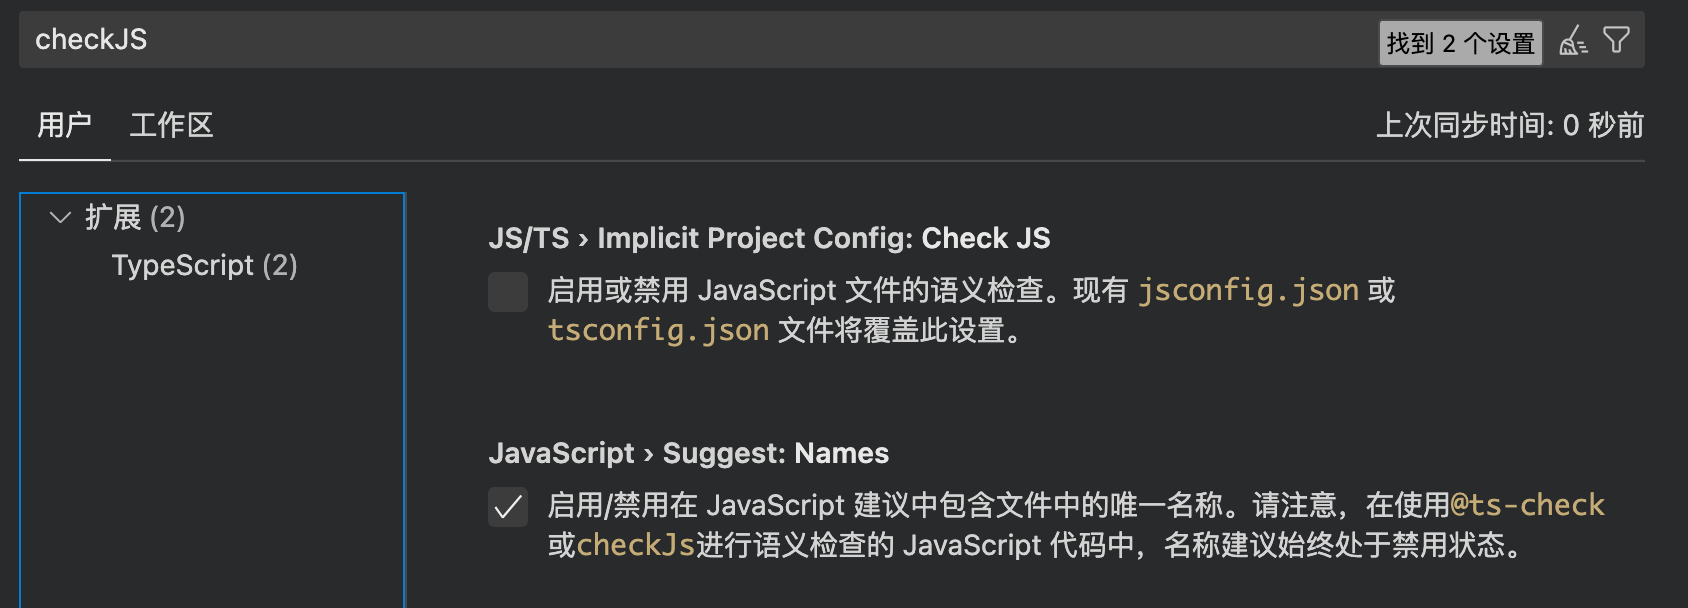Open the settings filter funnel icon

tap(1616, 40)
